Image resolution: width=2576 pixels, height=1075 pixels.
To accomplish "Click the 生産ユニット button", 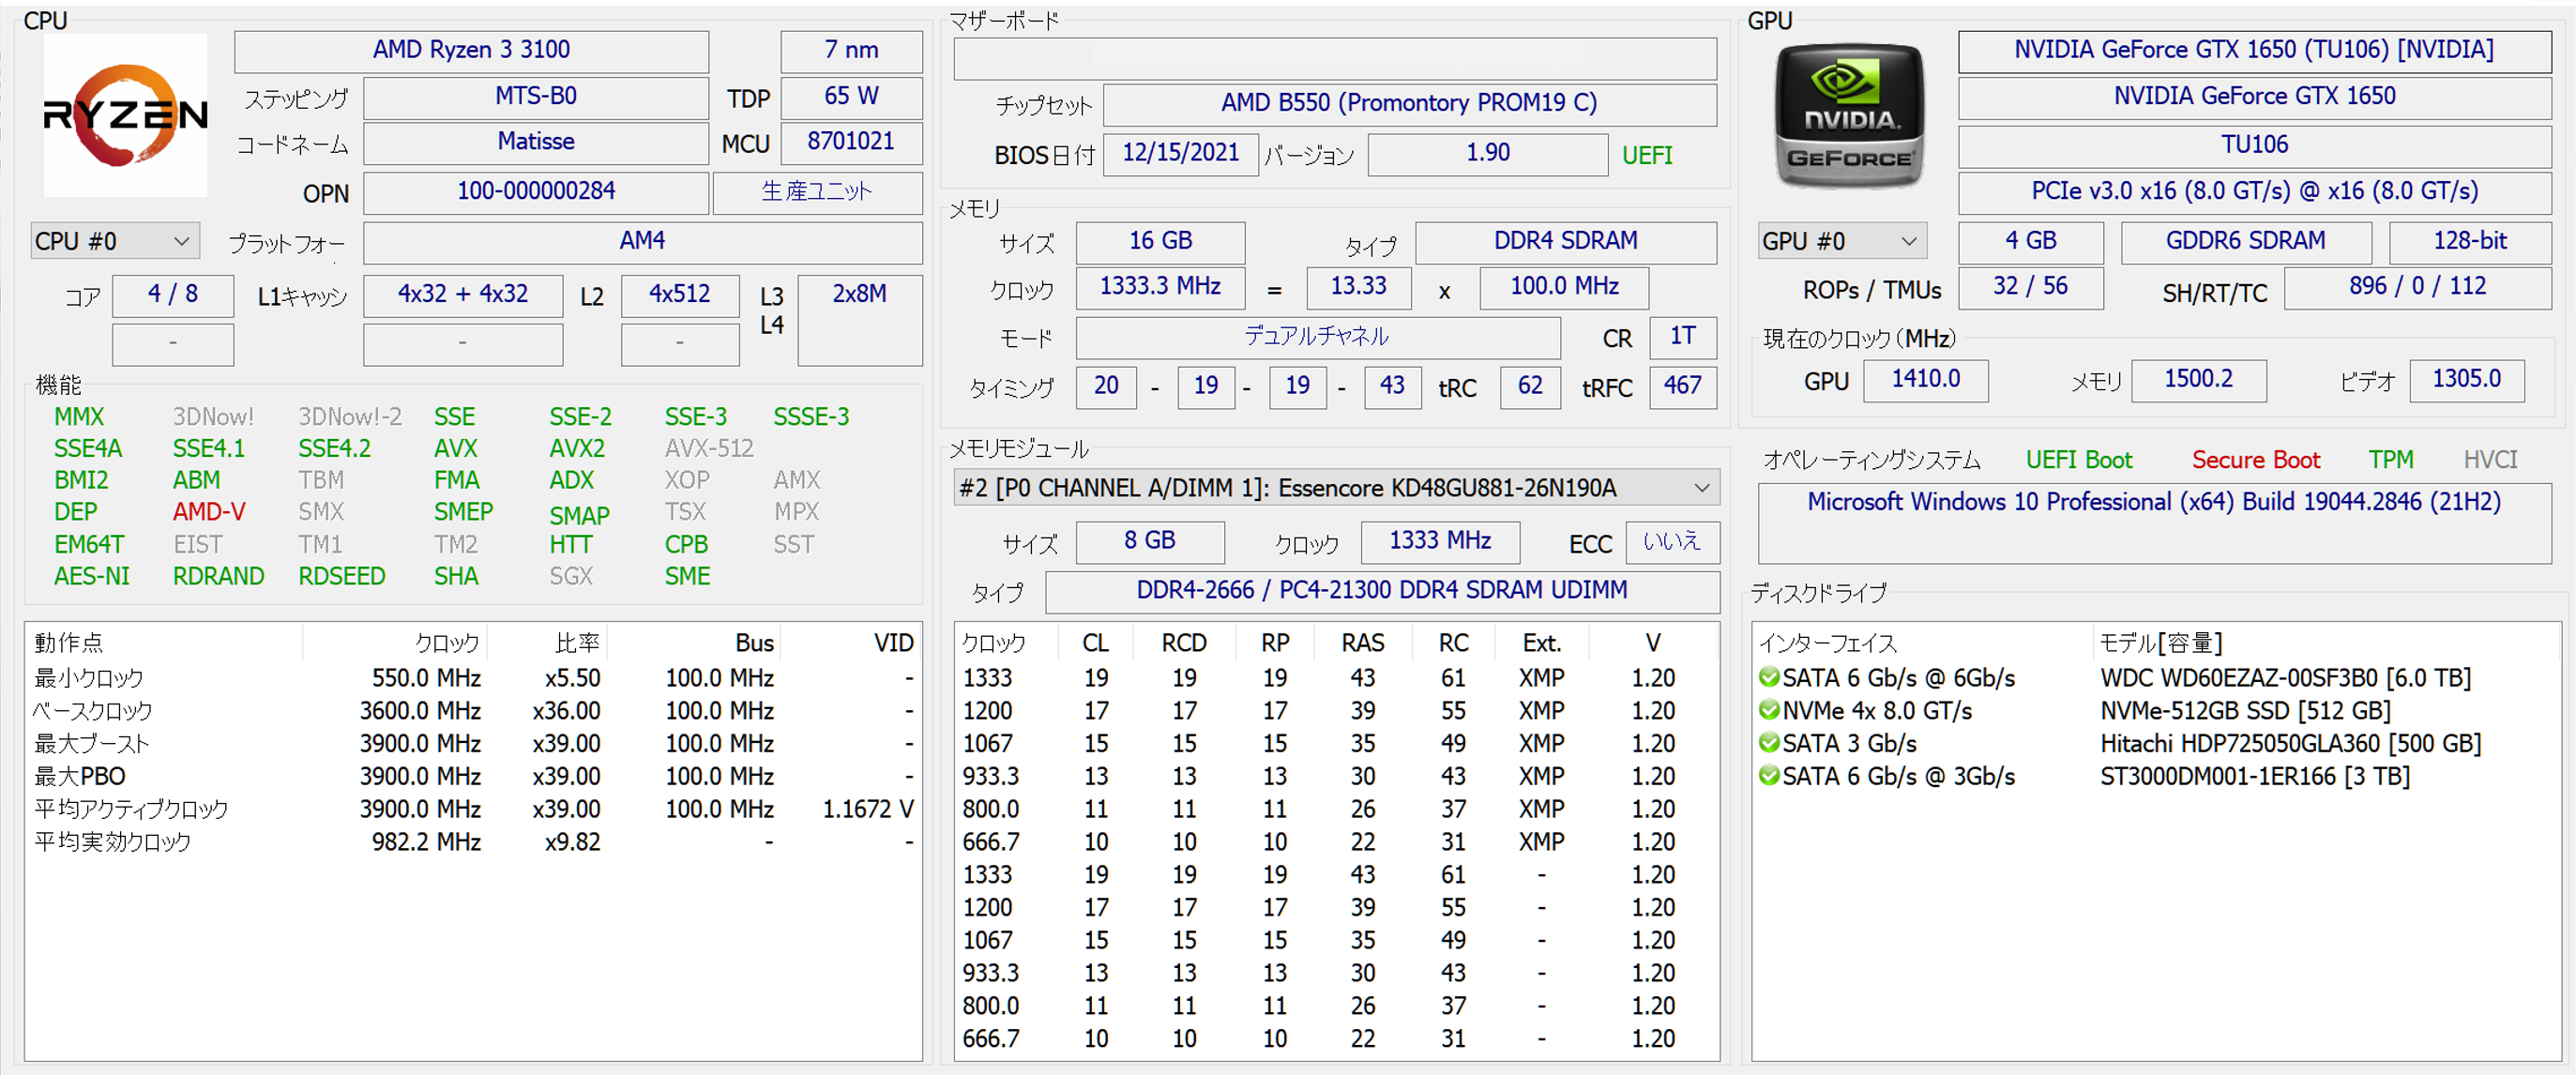I will pyautogui.click(x=816, y=191).
